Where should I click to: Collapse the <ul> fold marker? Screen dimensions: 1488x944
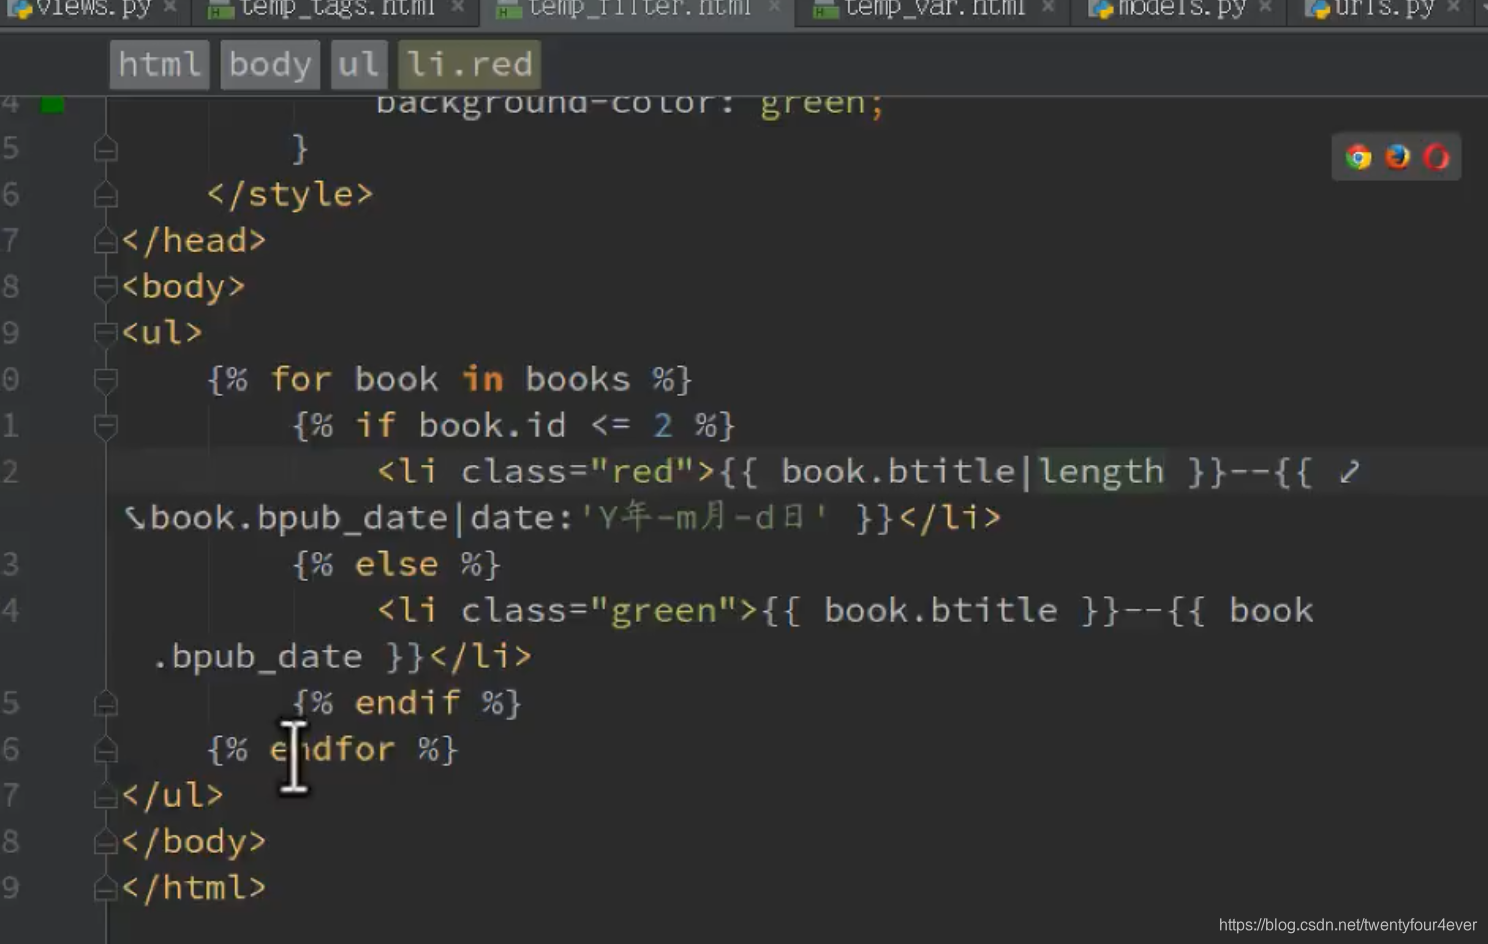click(105, 333)
